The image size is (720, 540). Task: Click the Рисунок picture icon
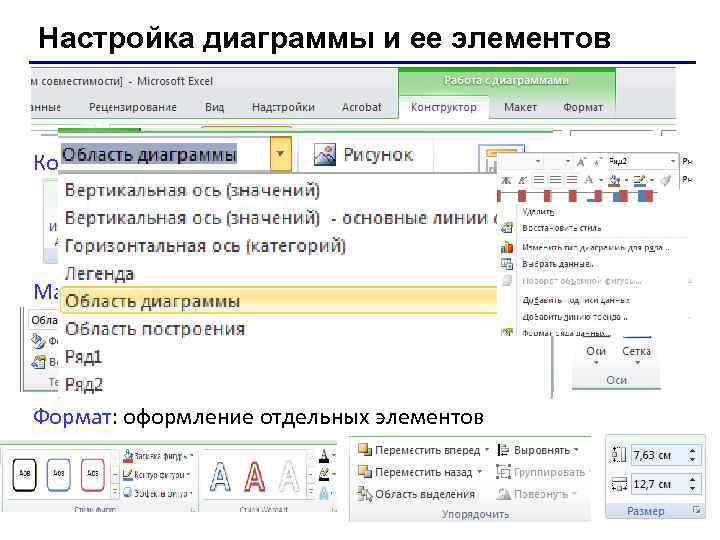tap(325, 155)
